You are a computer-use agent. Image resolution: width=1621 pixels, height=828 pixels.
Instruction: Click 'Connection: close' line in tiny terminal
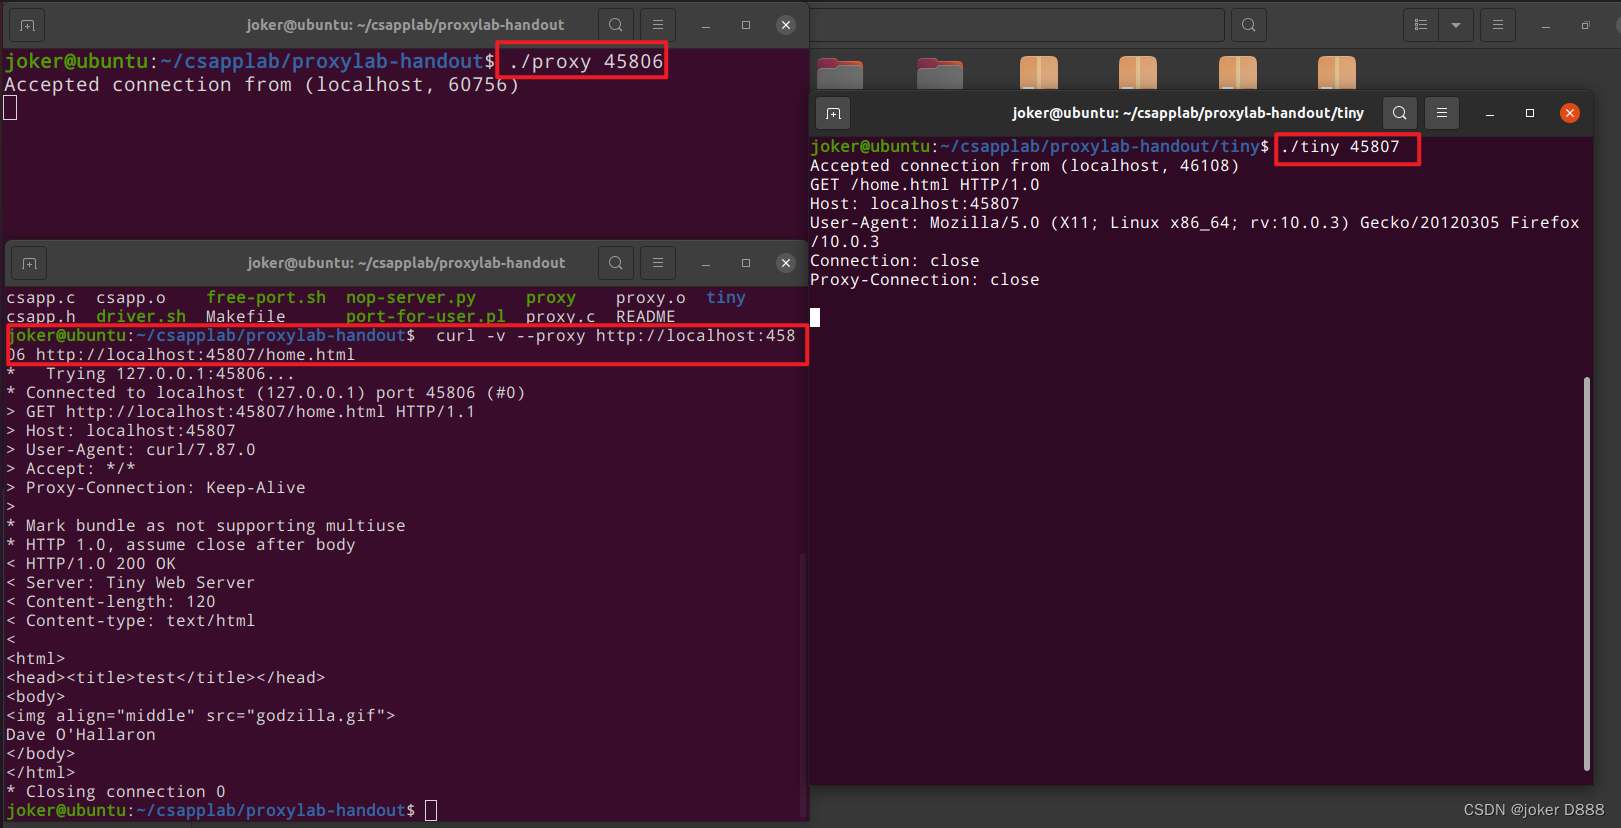(895, 261)
